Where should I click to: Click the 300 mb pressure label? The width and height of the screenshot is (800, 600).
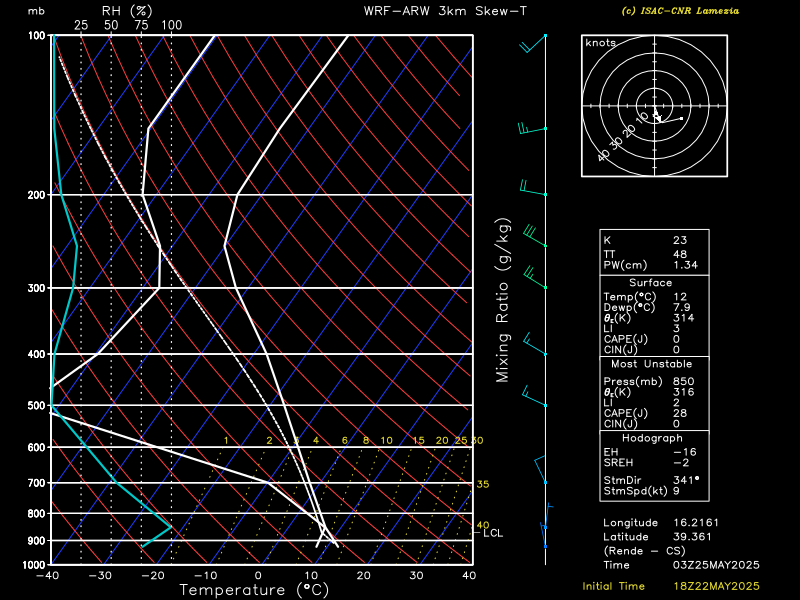coord(37,288)
